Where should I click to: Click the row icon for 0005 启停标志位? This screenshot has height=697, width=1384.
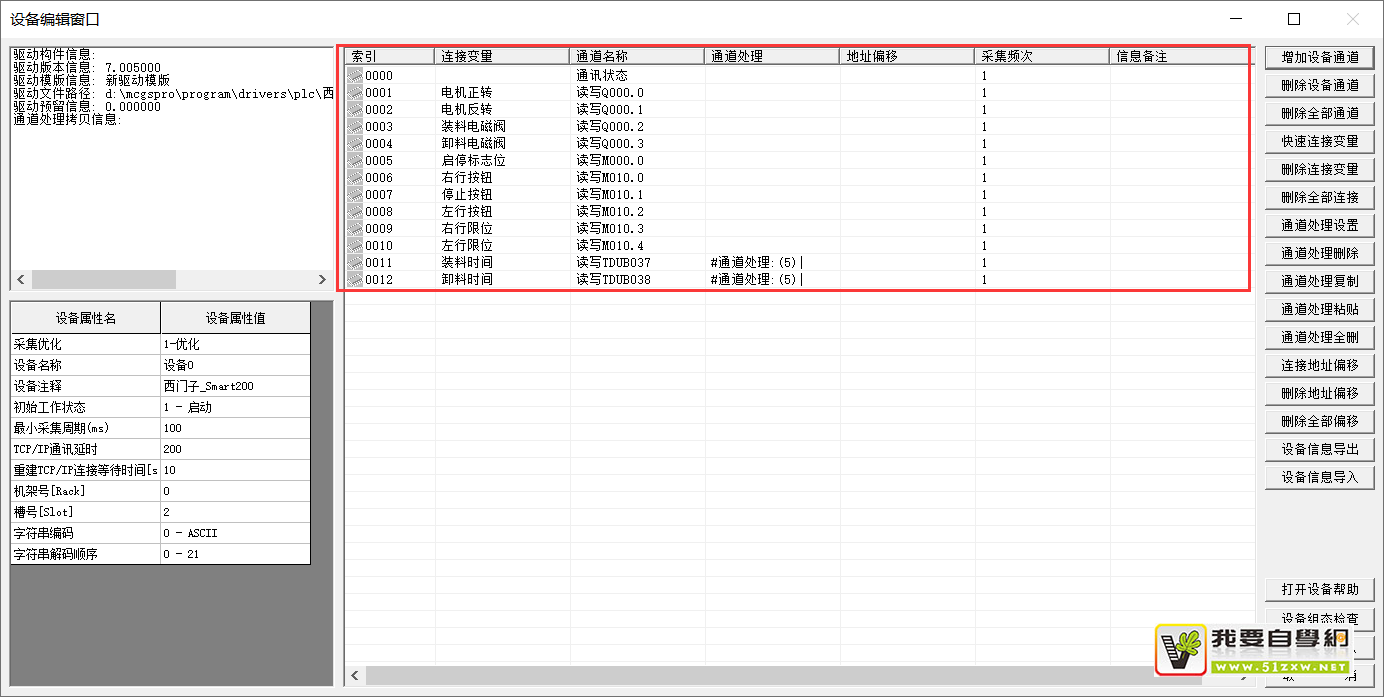pyautogui.click(x=355, y=161)
